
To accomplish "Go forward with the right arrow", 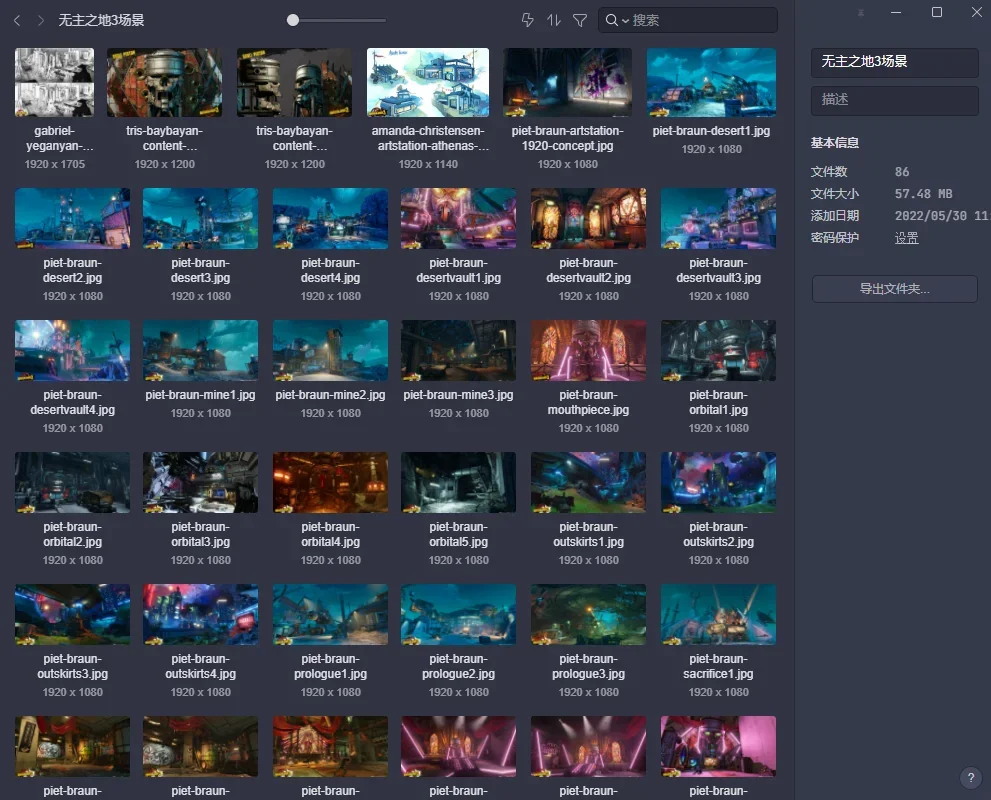I will 40,20.
